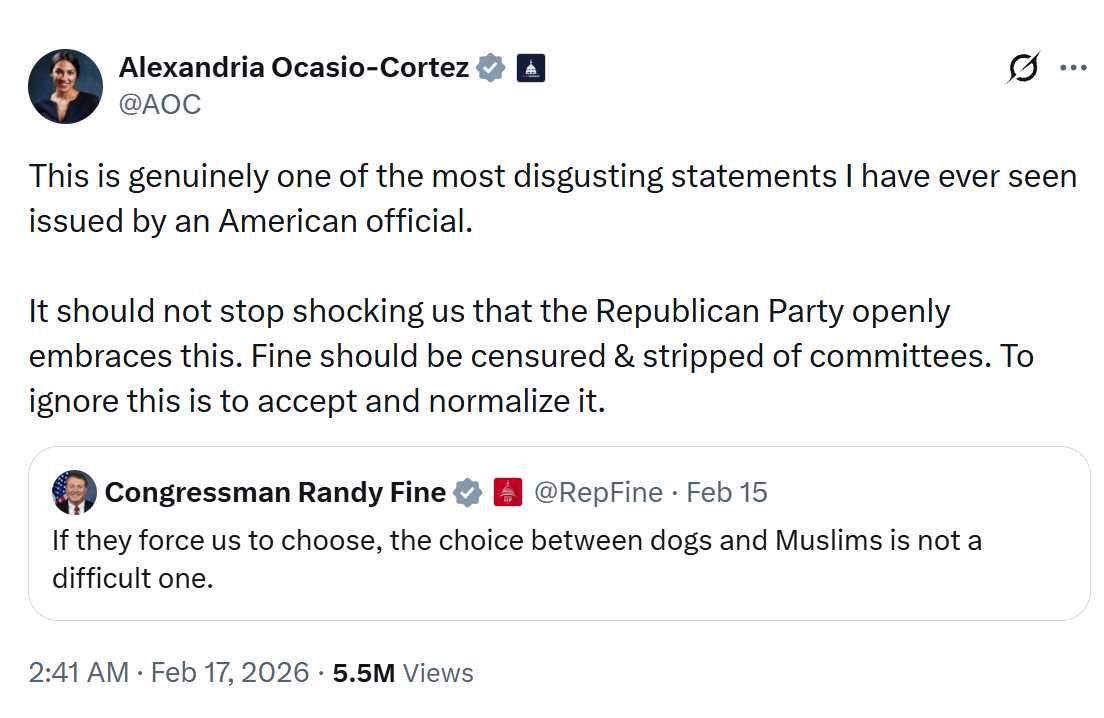Click the red GOP affiliation badge
Screen dimensions: 1104x718
pos(508,492)
